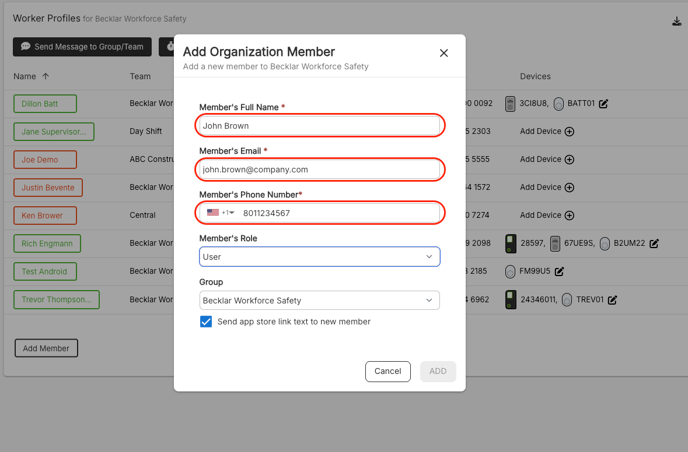688x452 pixels.
Task: Open the +1 country code dropdown
Action: click(x=228, y=213)
